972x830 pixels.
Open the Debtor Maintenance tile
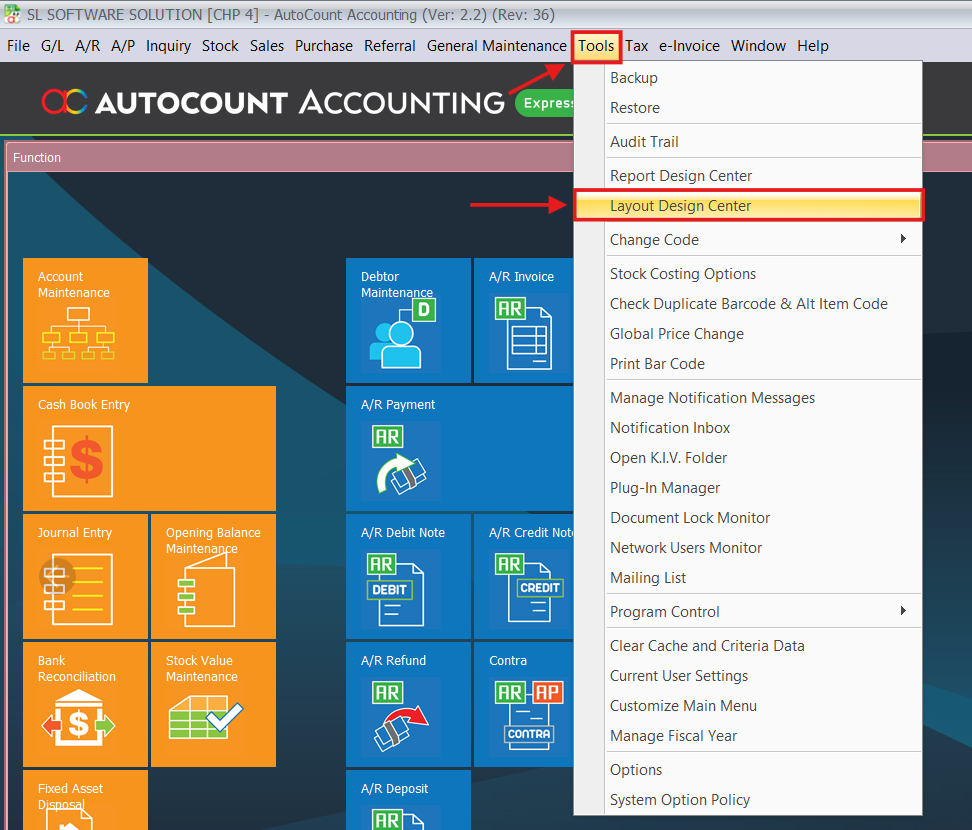(408, 320)
